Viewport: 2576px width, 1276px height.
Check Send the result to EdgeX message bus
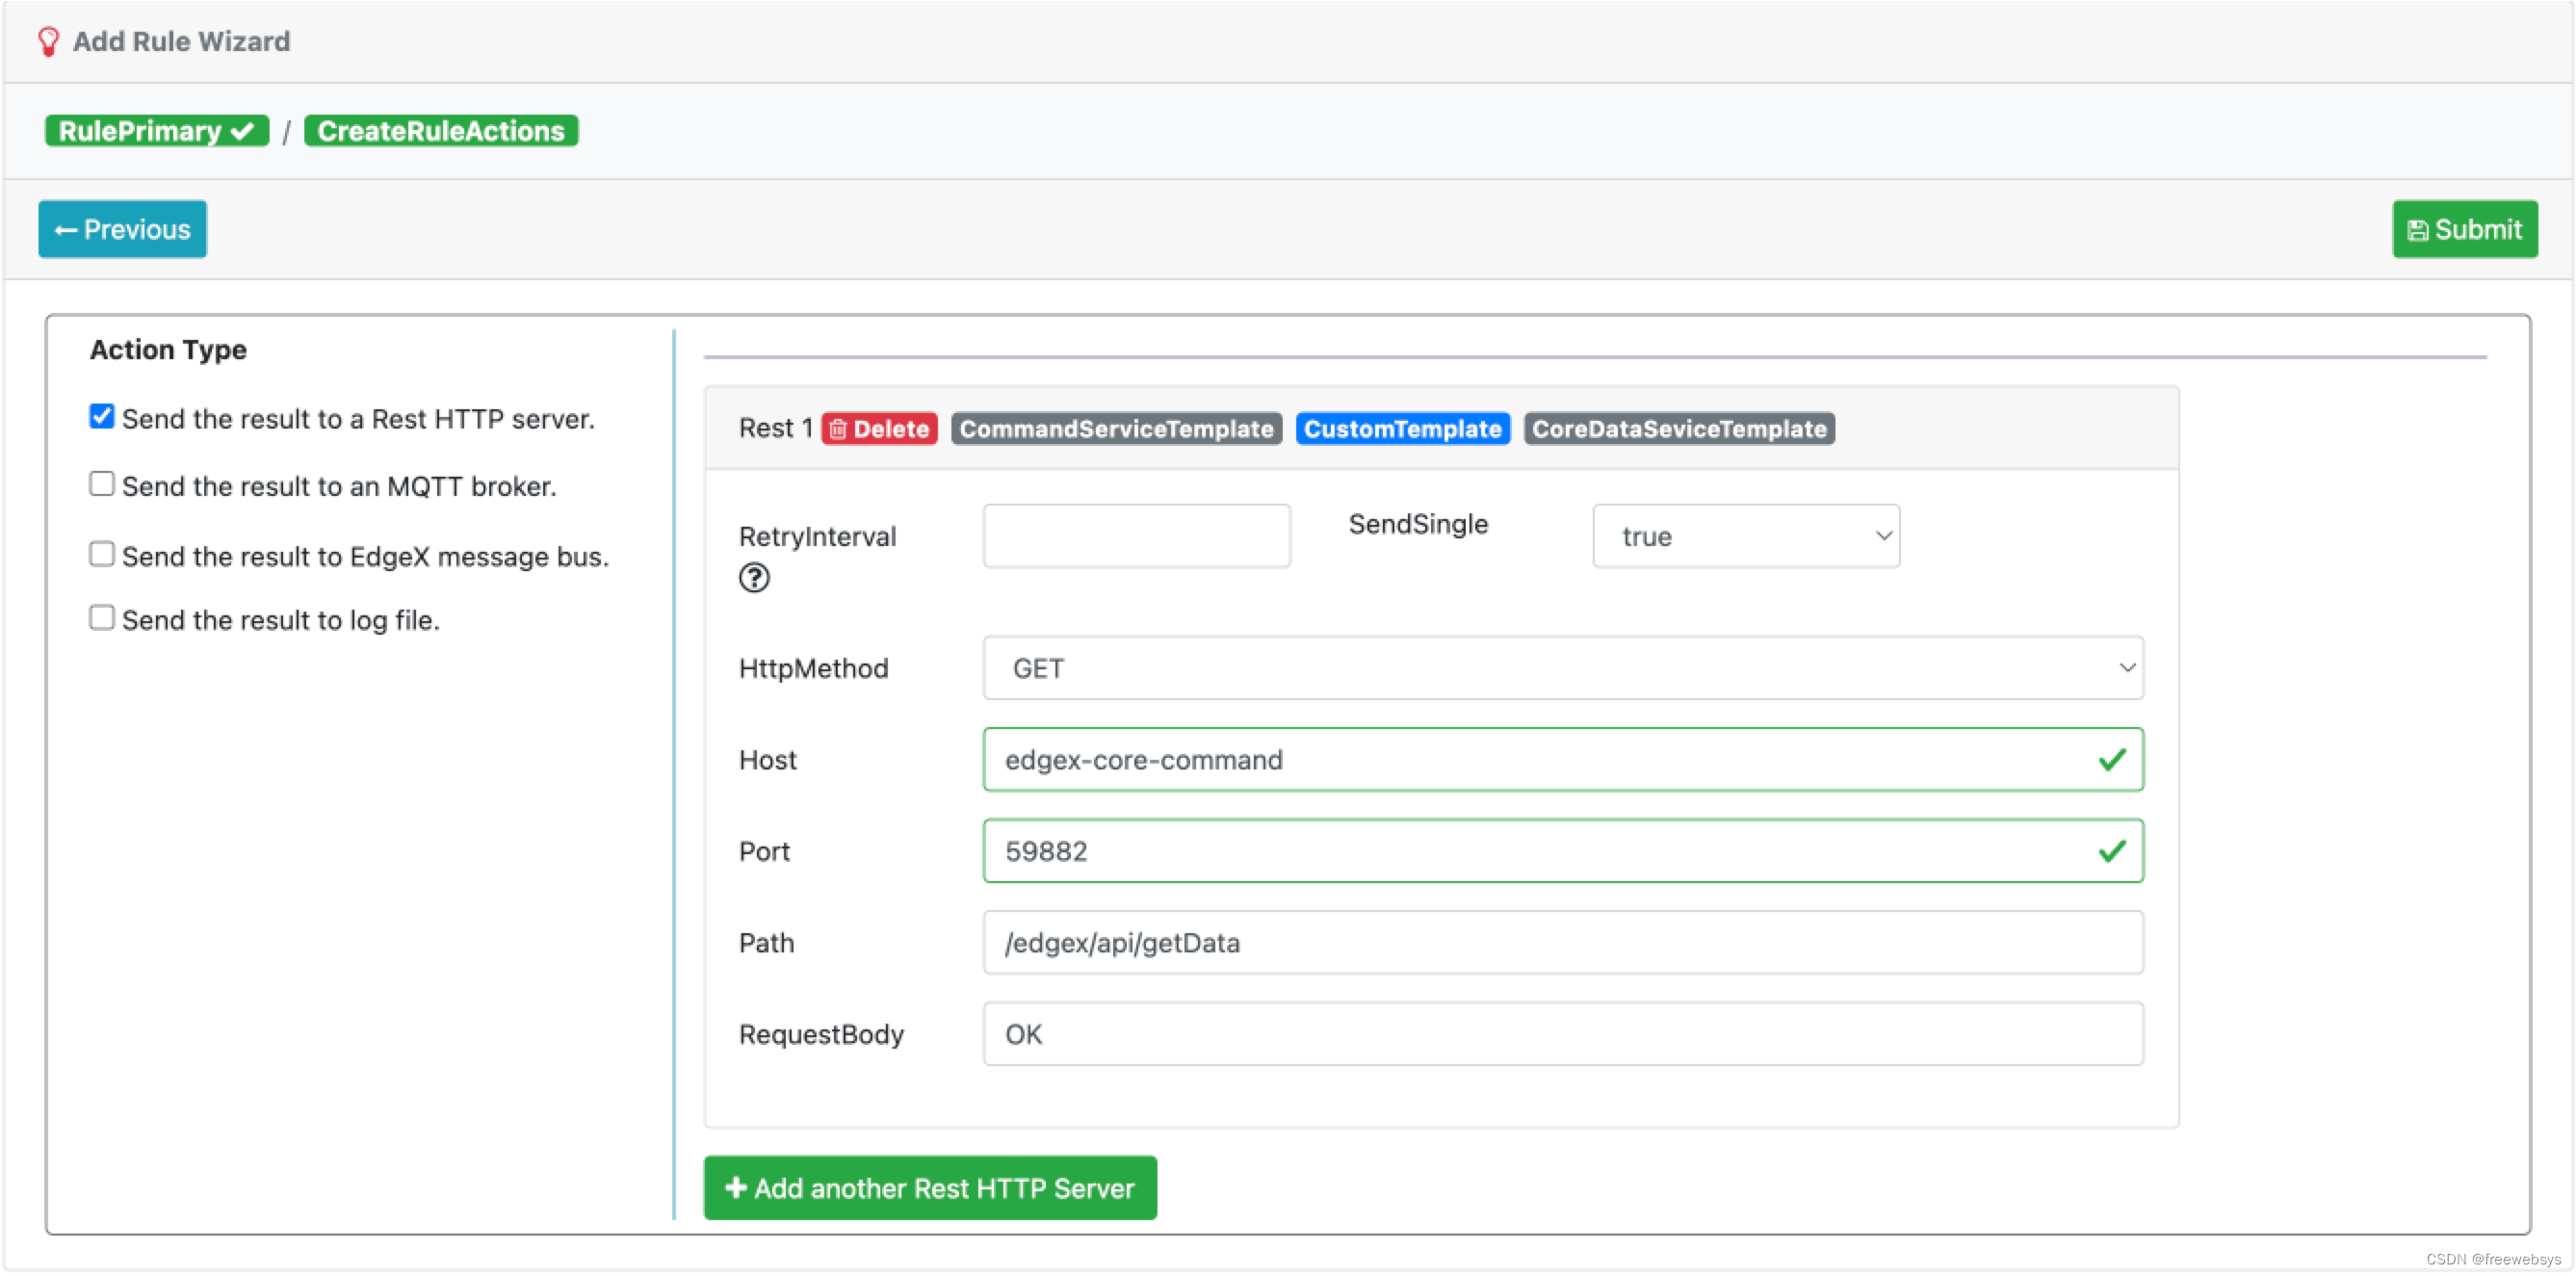102,554
